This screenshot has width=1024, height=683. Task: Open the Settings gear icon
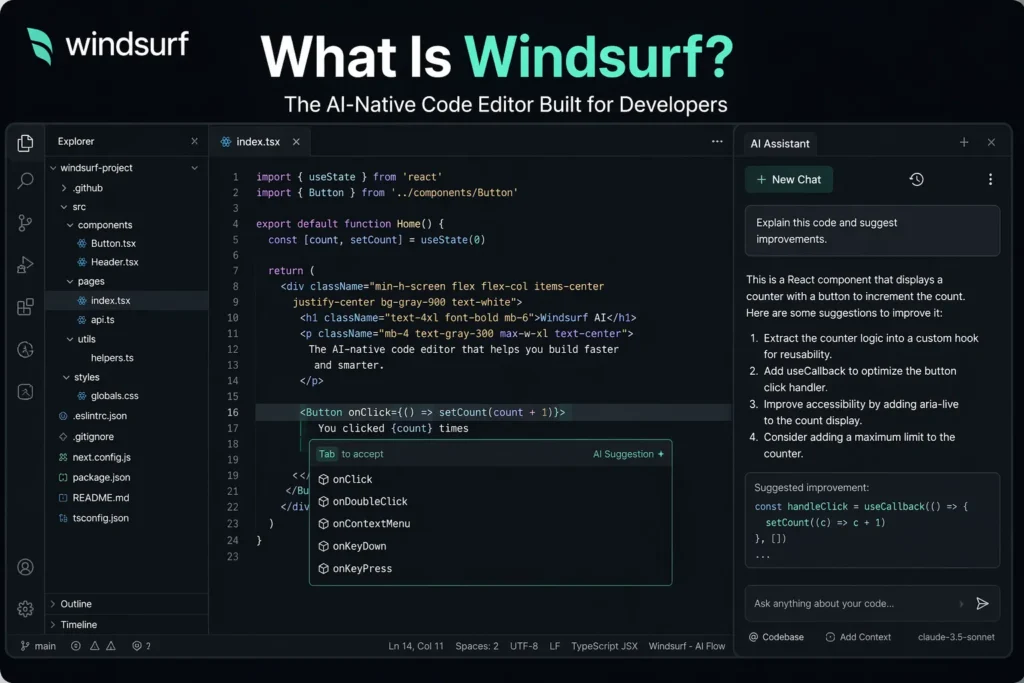[x=25, y=609]
